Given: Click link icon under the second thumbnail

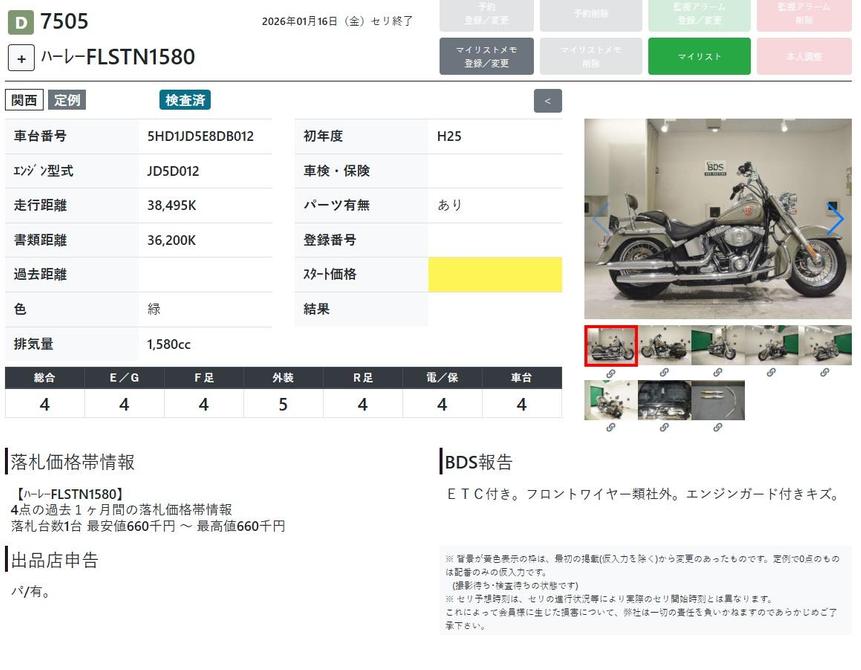Looking at the screenshot, I should (664, 372).
